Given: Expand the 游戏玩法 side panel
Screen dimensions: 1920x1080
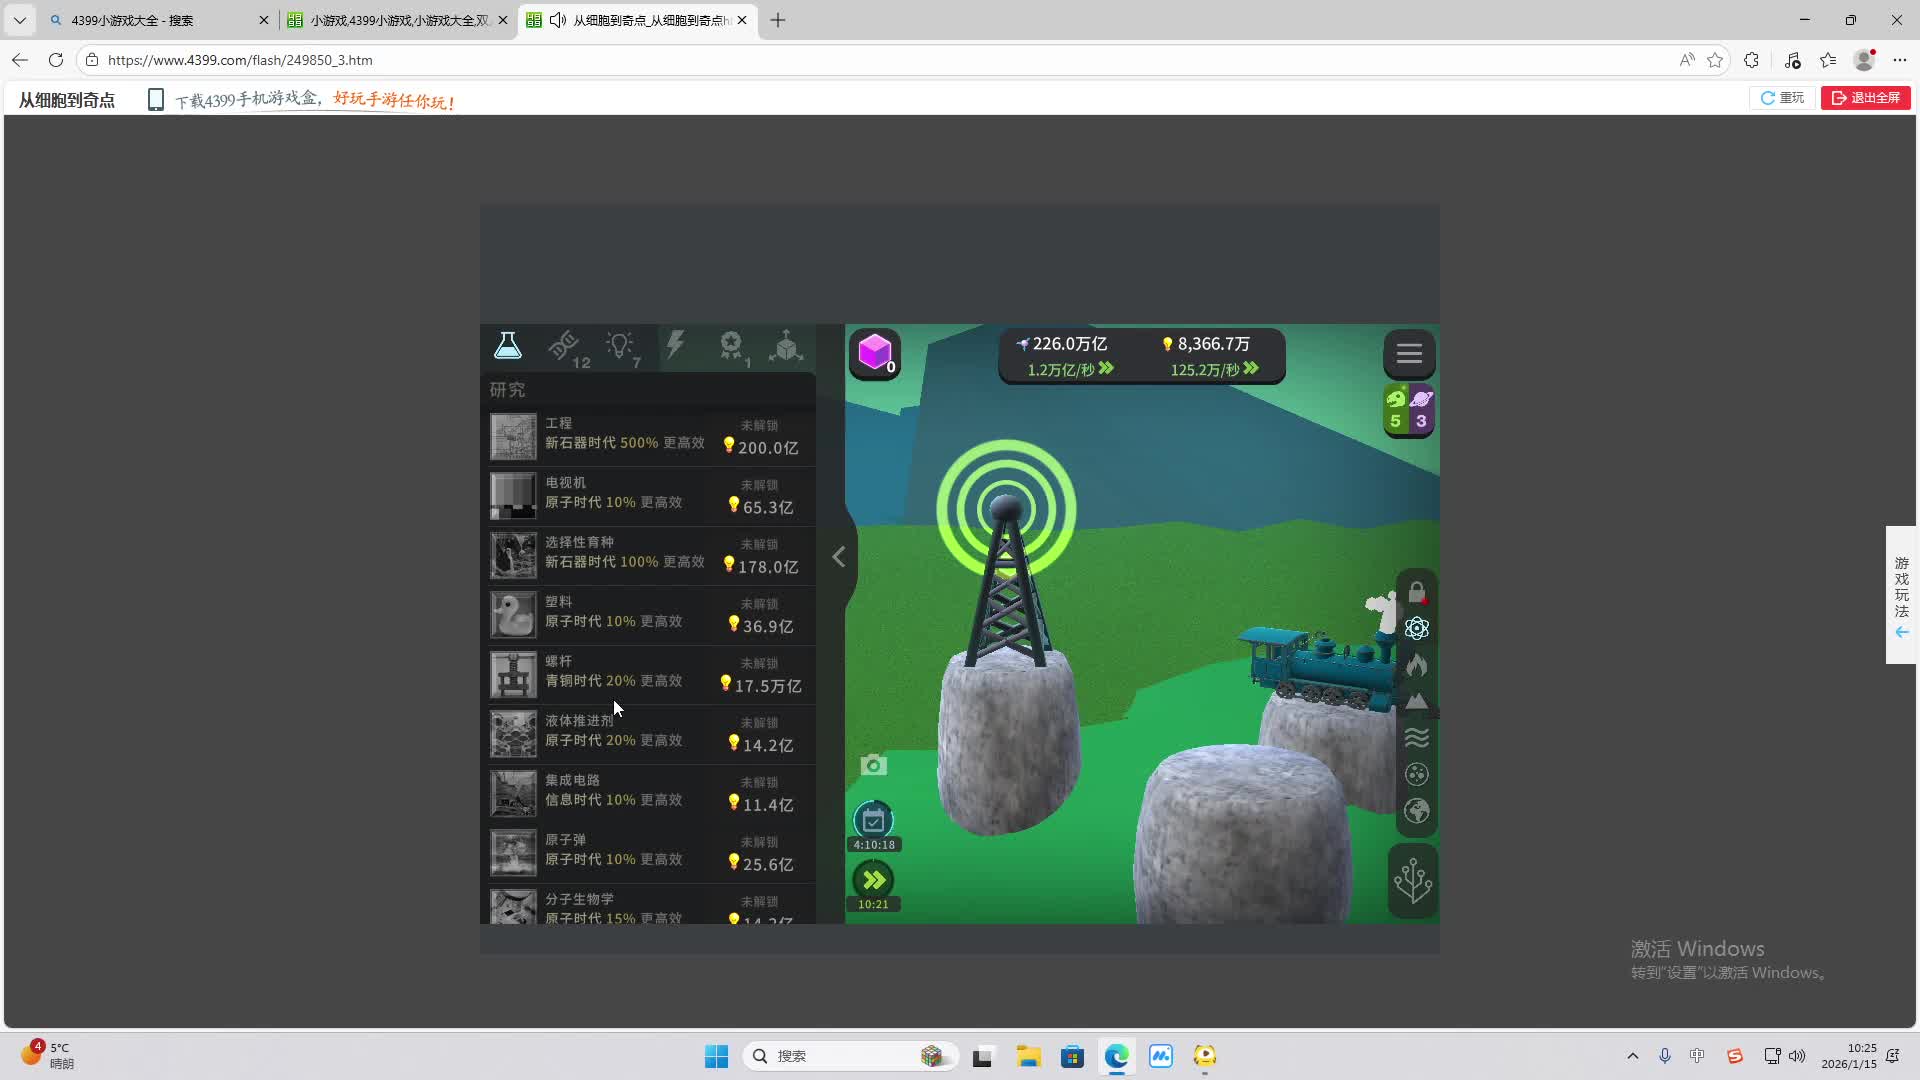Looking at the screenshot, I should coord(1901,595).
